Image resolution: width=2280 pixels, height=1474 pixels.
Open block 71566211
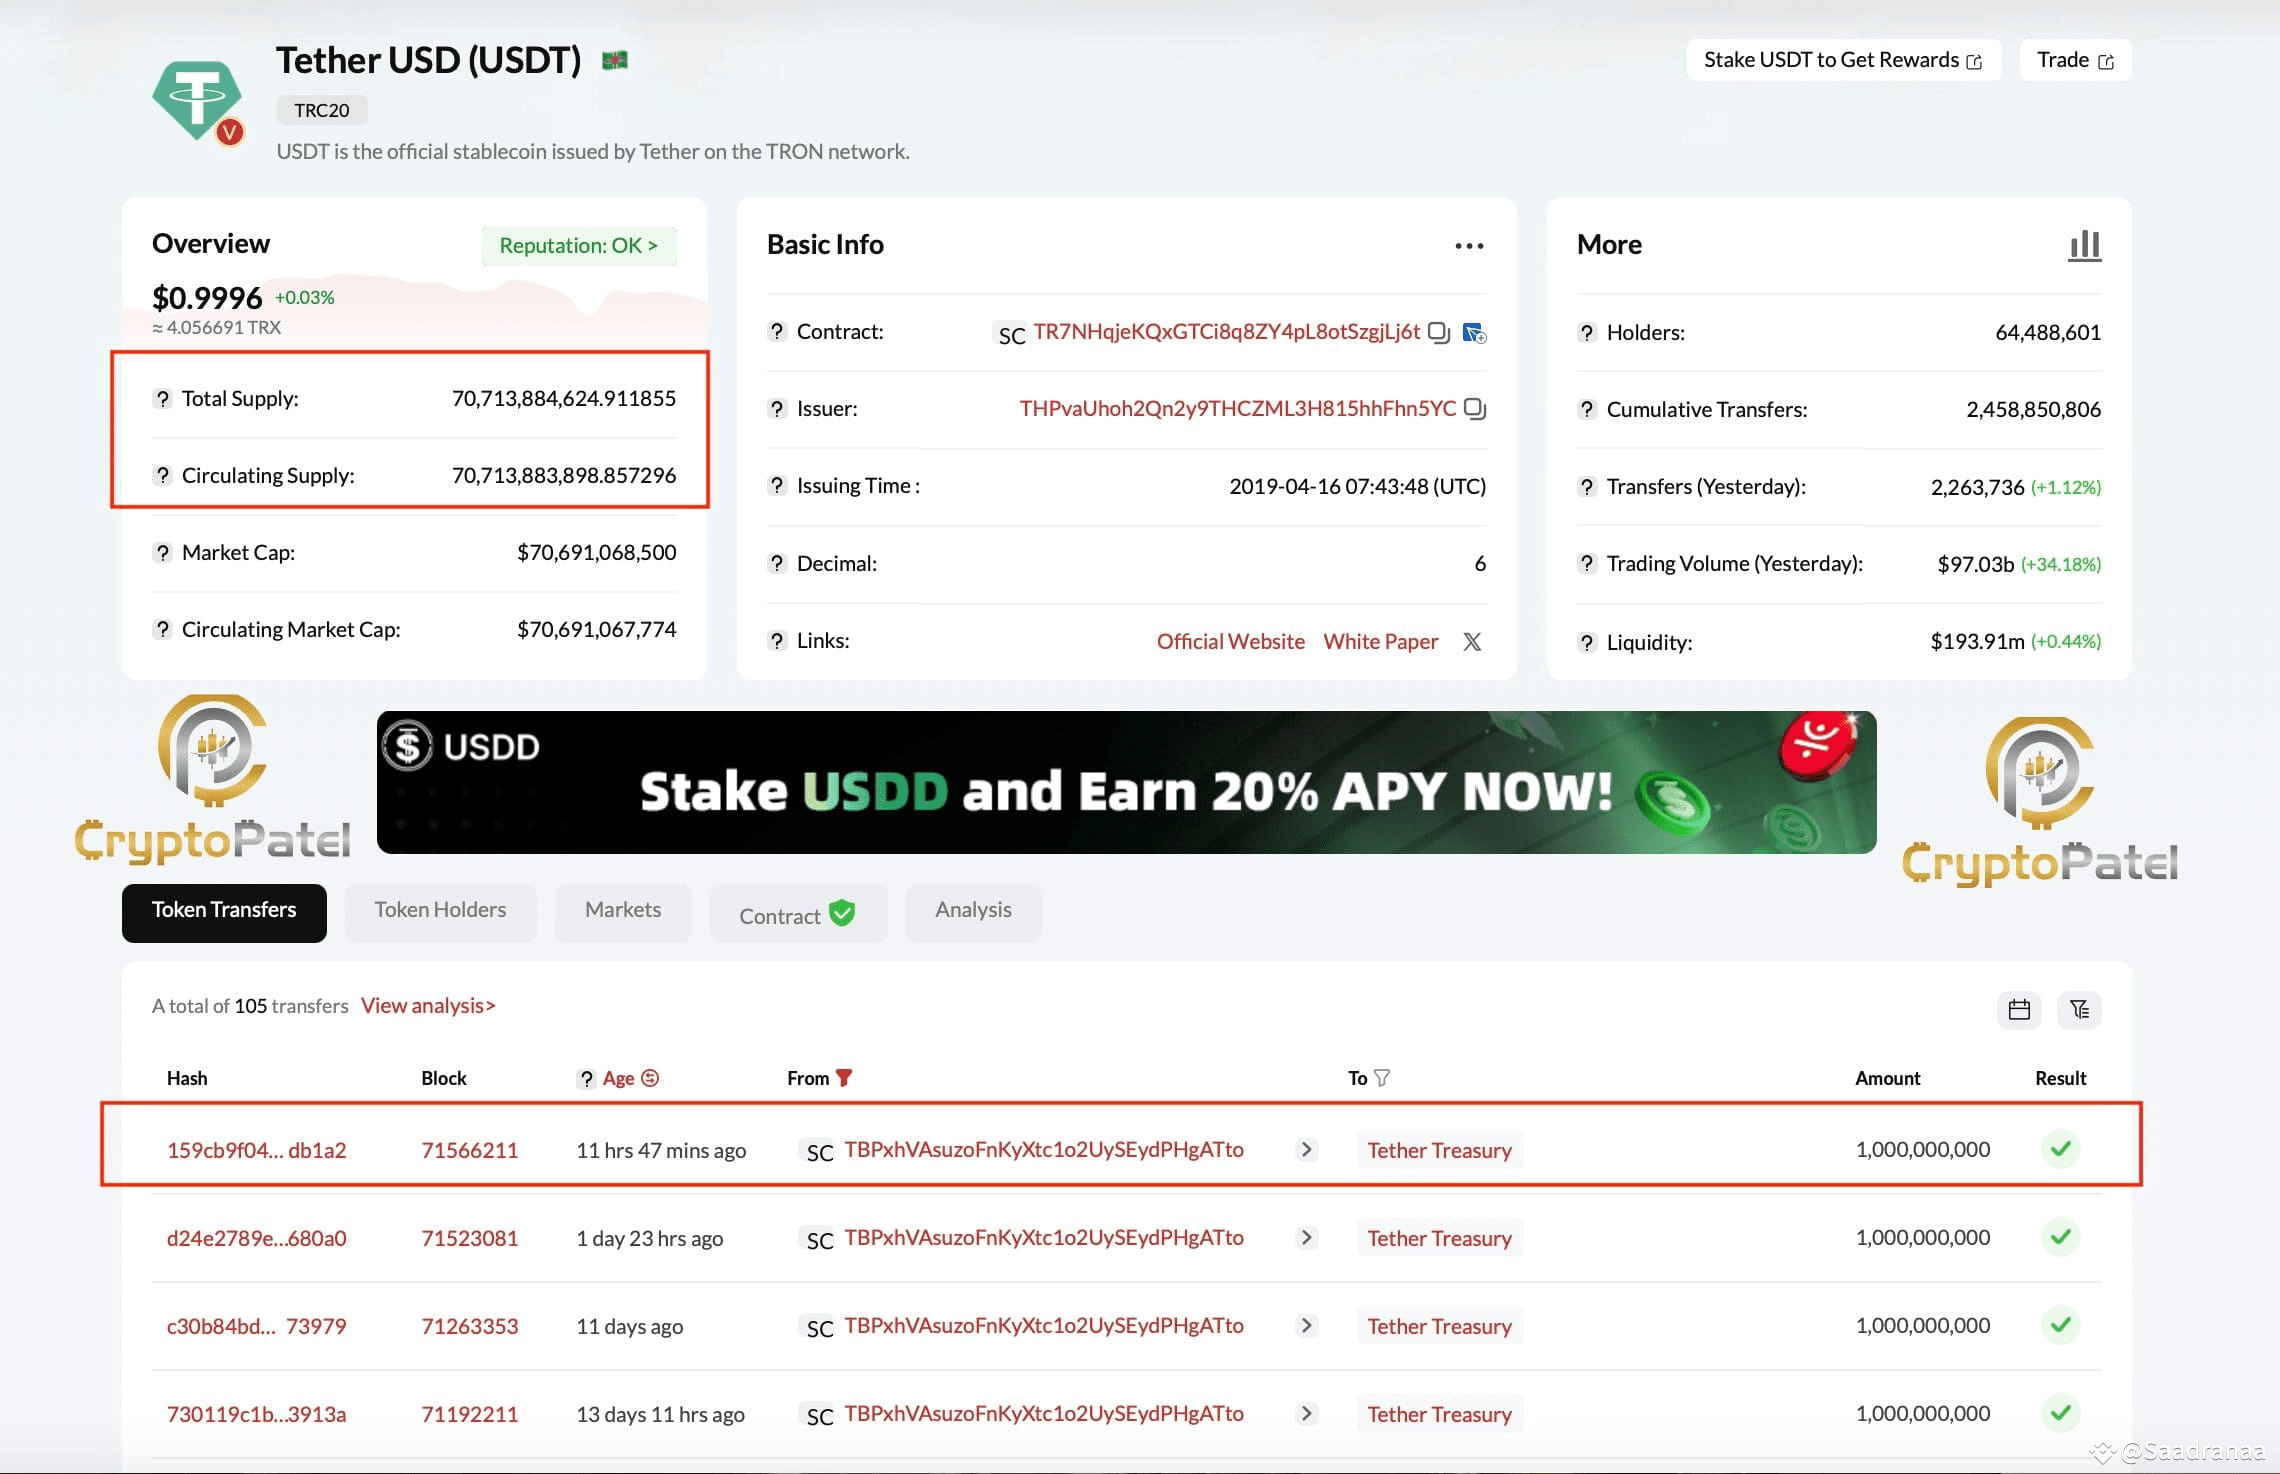tap(470, 1150)
